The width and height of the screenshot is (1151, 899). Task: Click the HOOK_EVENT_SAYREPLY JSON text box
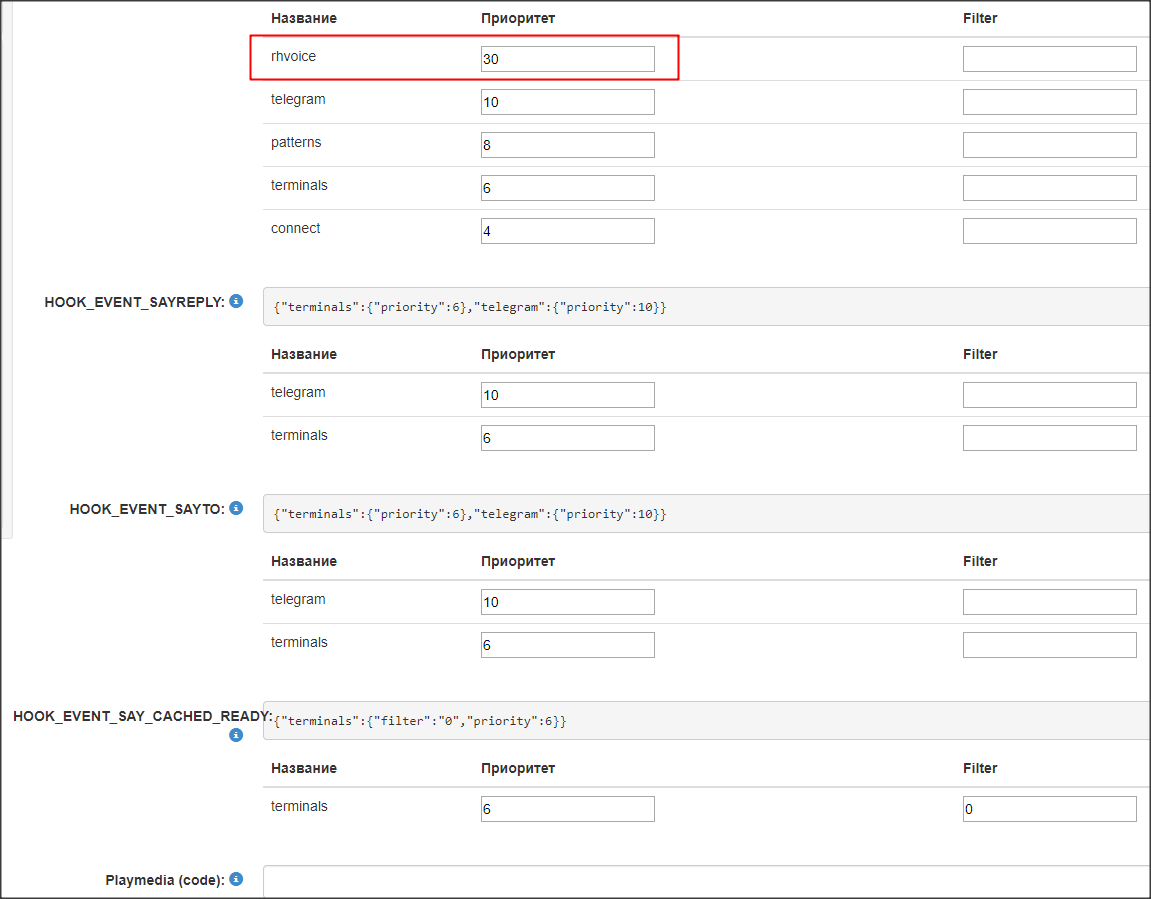click(x=705, y=307)
